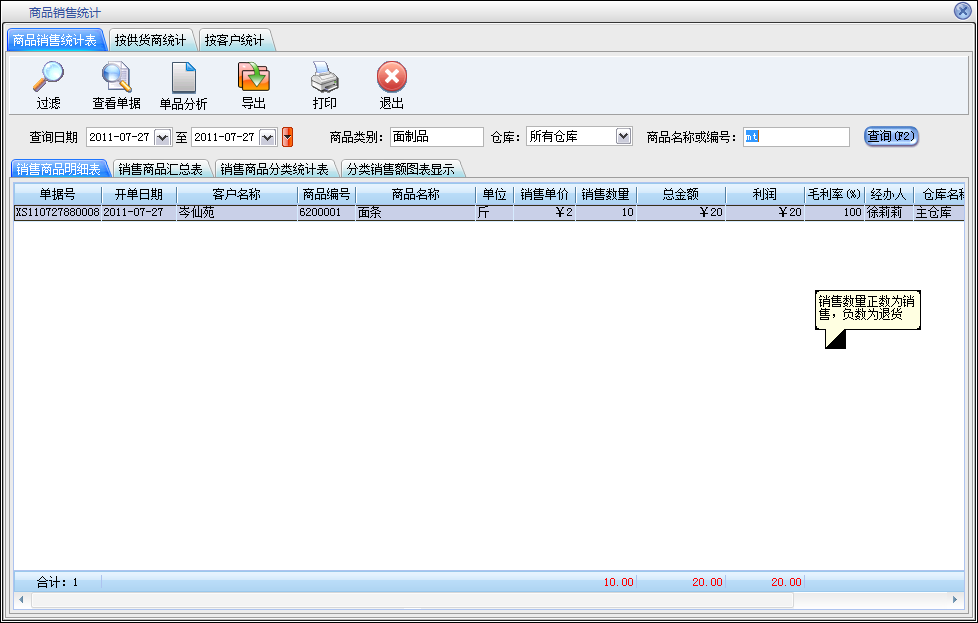This screenshot has width=978, height=623.
Task: Expand the start date dropdown
Action: [162, 137]
